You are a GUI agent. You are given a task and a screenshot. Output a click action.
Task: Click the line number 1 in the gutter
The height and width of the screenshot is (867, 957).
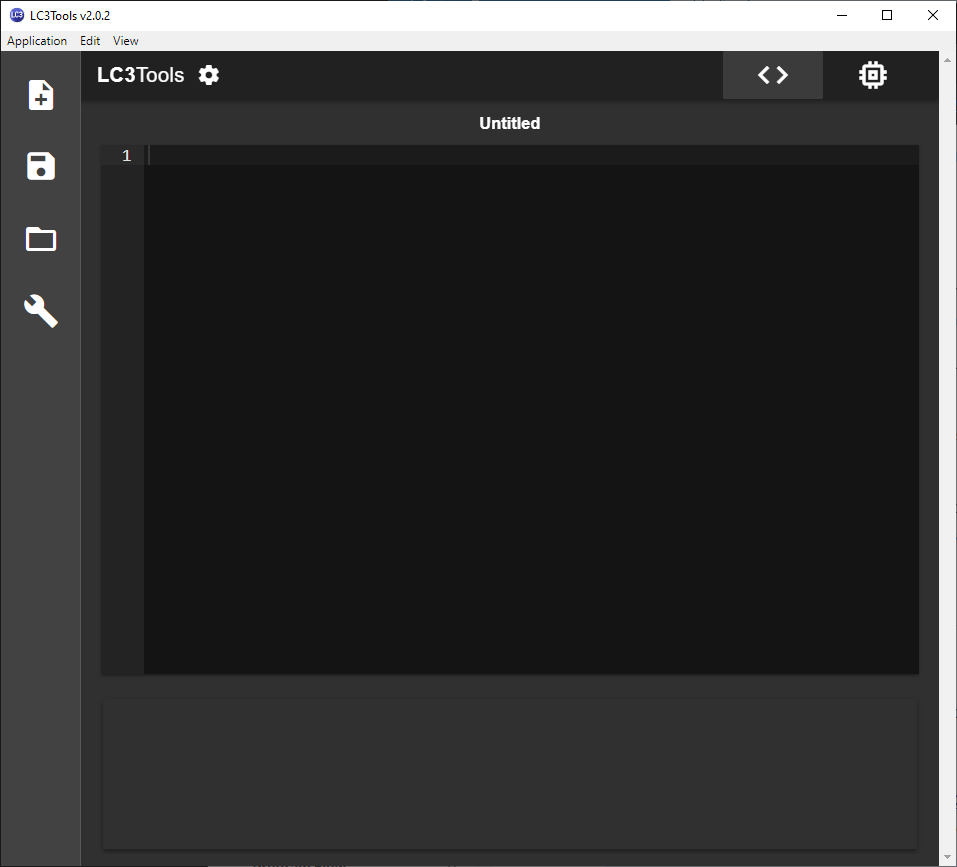coord(126,156)
